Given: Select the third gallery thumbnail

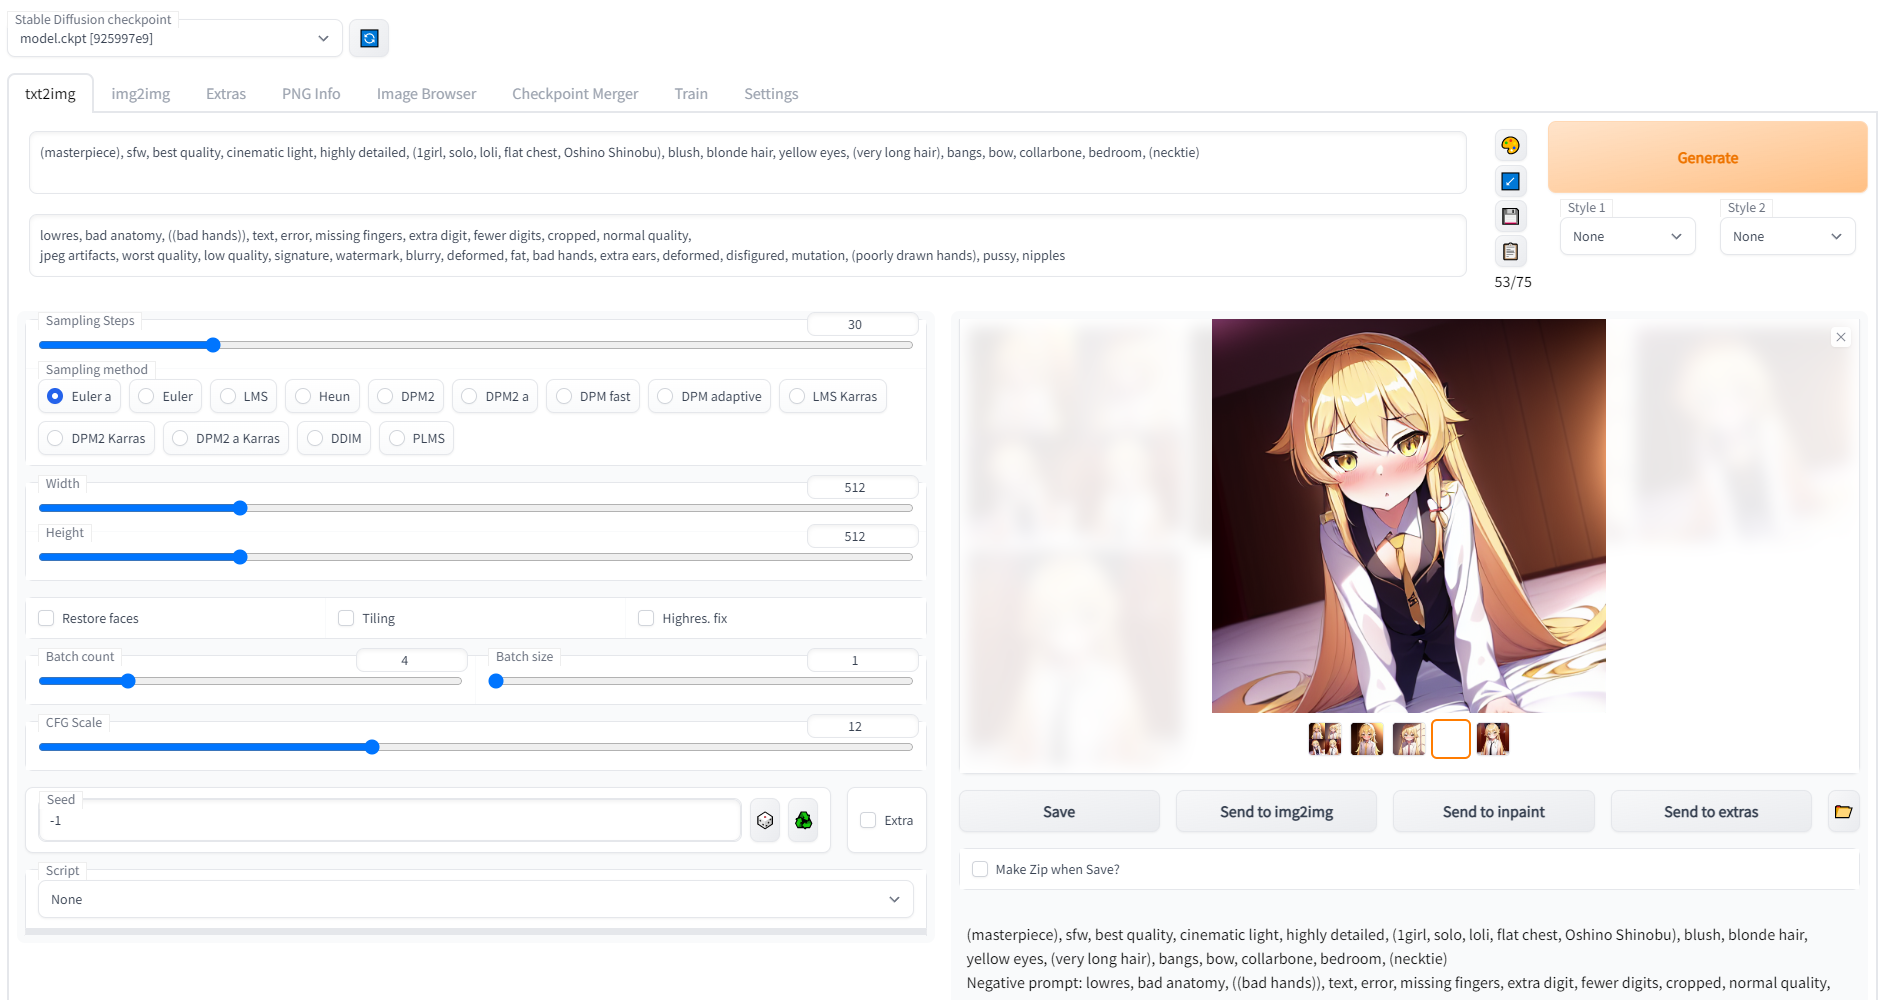Looking at the screenshot, I should (x=1409, y=739).
